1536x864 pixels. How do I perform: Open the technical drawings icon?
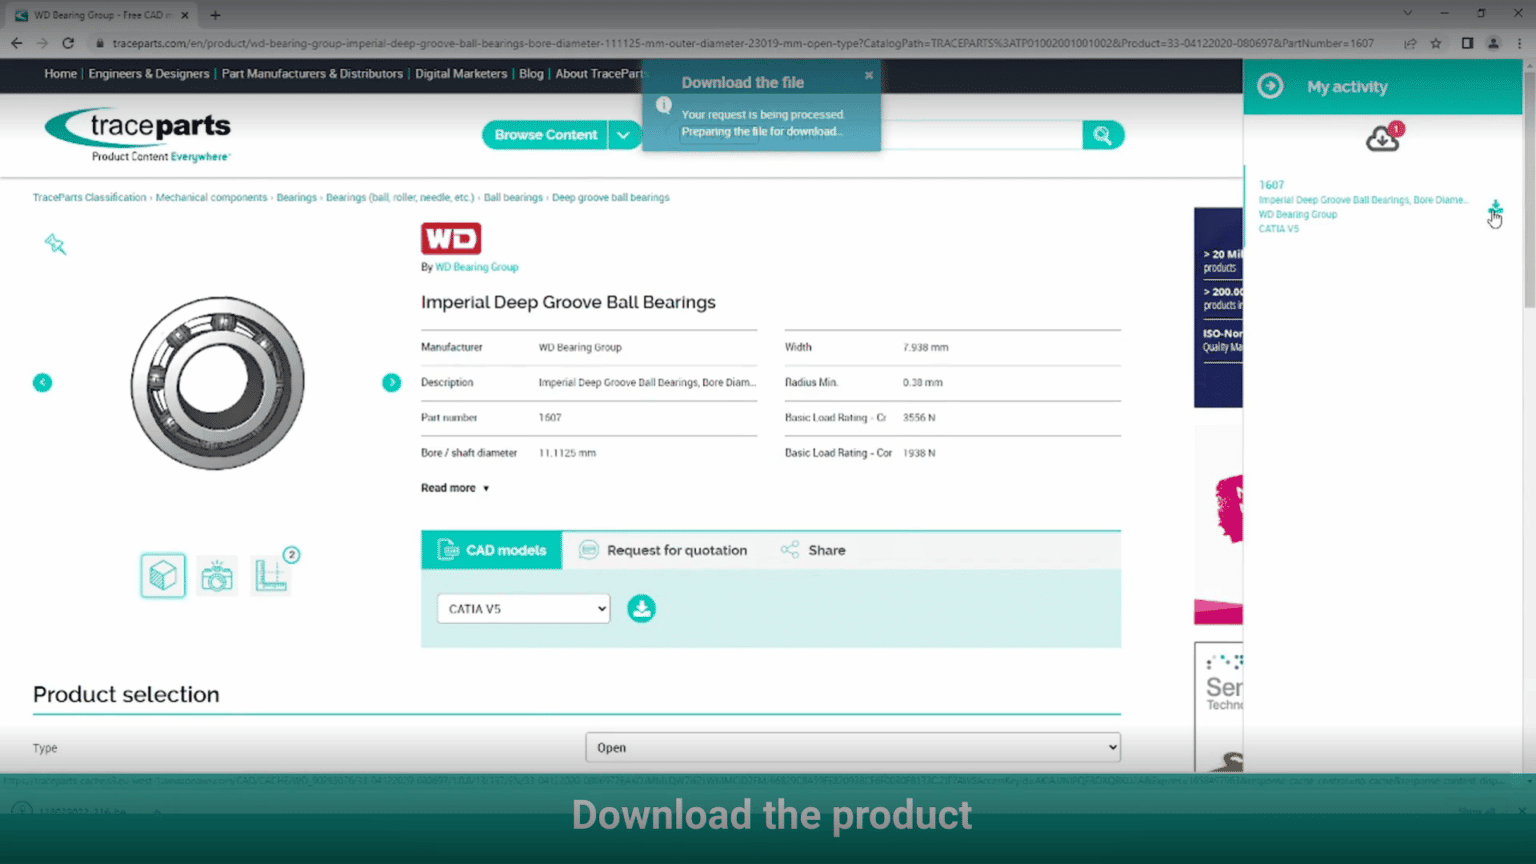click(x=271, y=576)
